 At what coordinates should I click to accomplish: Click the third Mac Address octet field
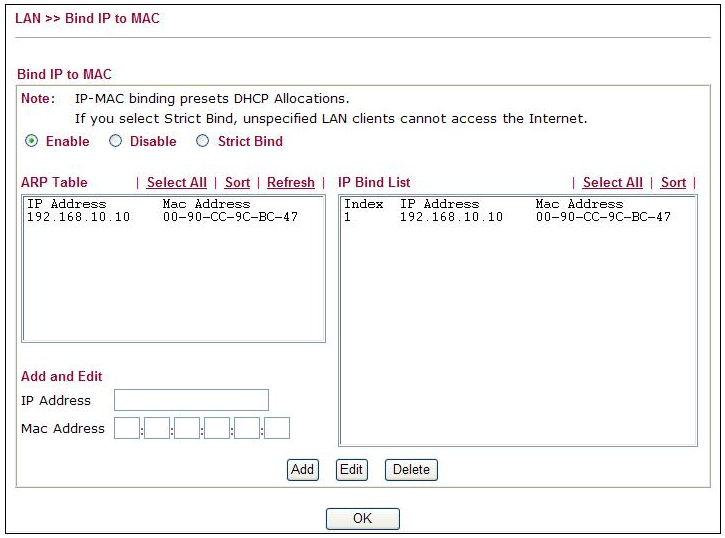[187, 429]
